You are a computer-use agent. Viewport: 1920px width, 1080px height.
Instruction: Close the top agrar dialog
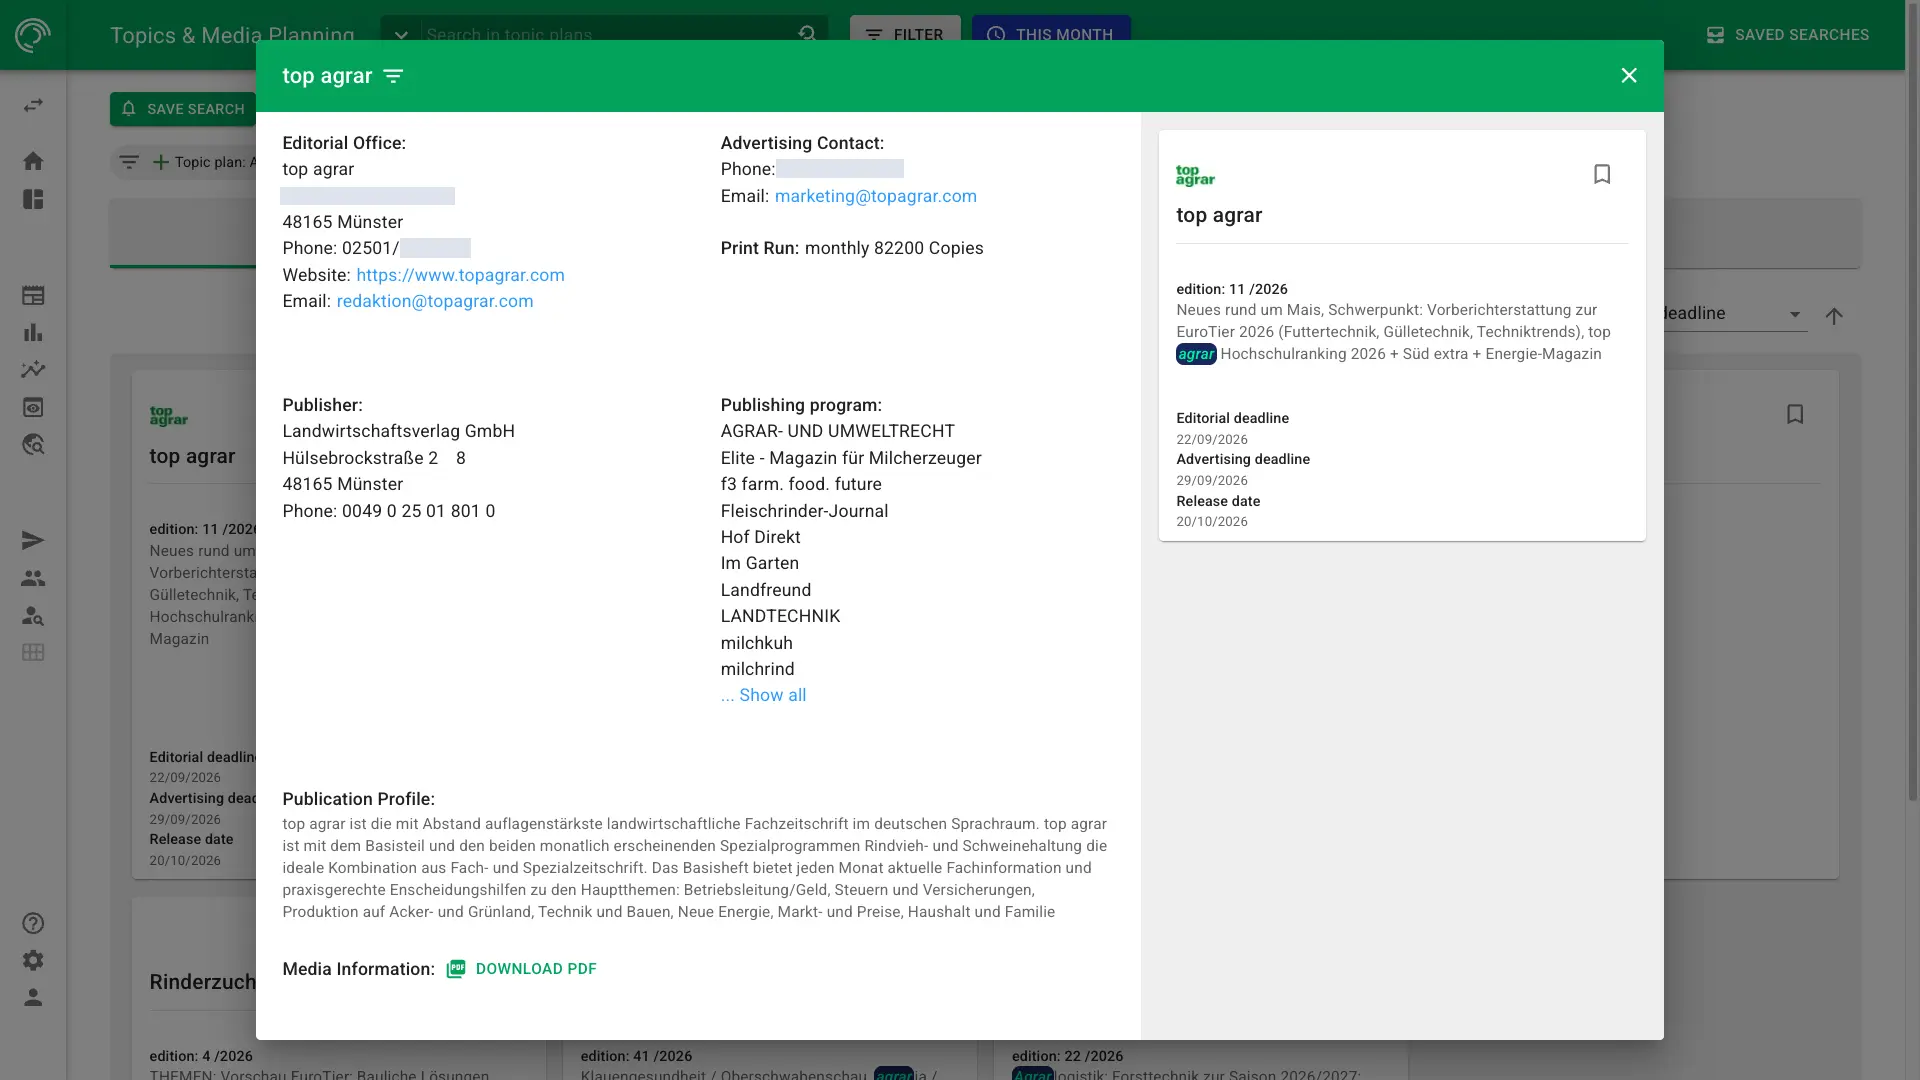(x=1629, y=76)
